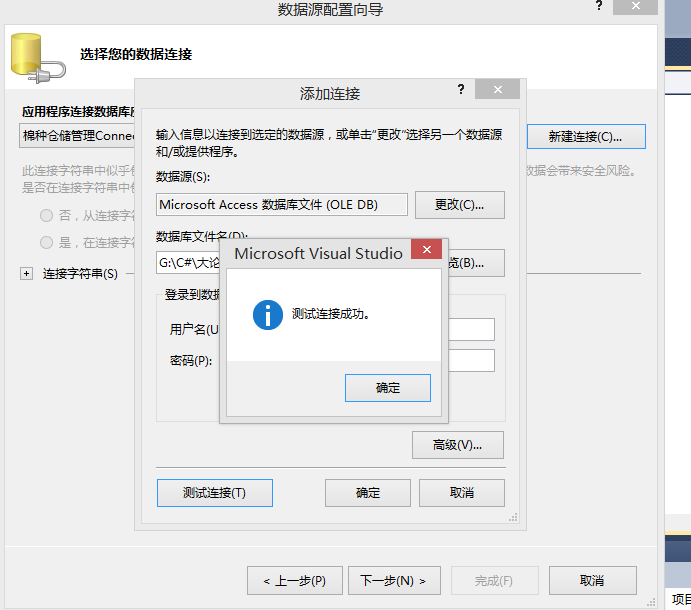Click the 测试连接(T) button
Image resolution: width=691 pixels, height=610 pixels.
(215, 493)
